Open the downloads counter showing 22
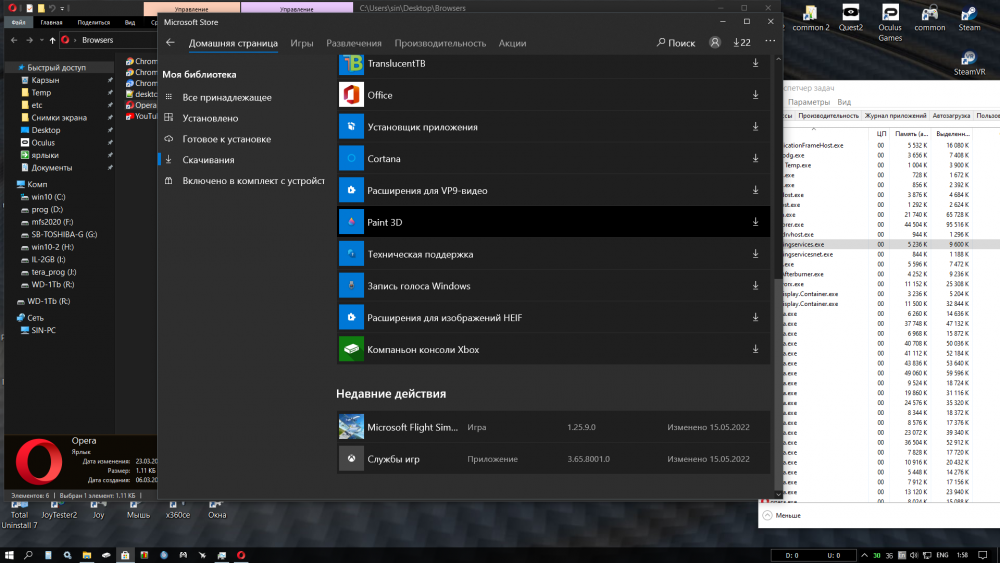 [741, 43]
